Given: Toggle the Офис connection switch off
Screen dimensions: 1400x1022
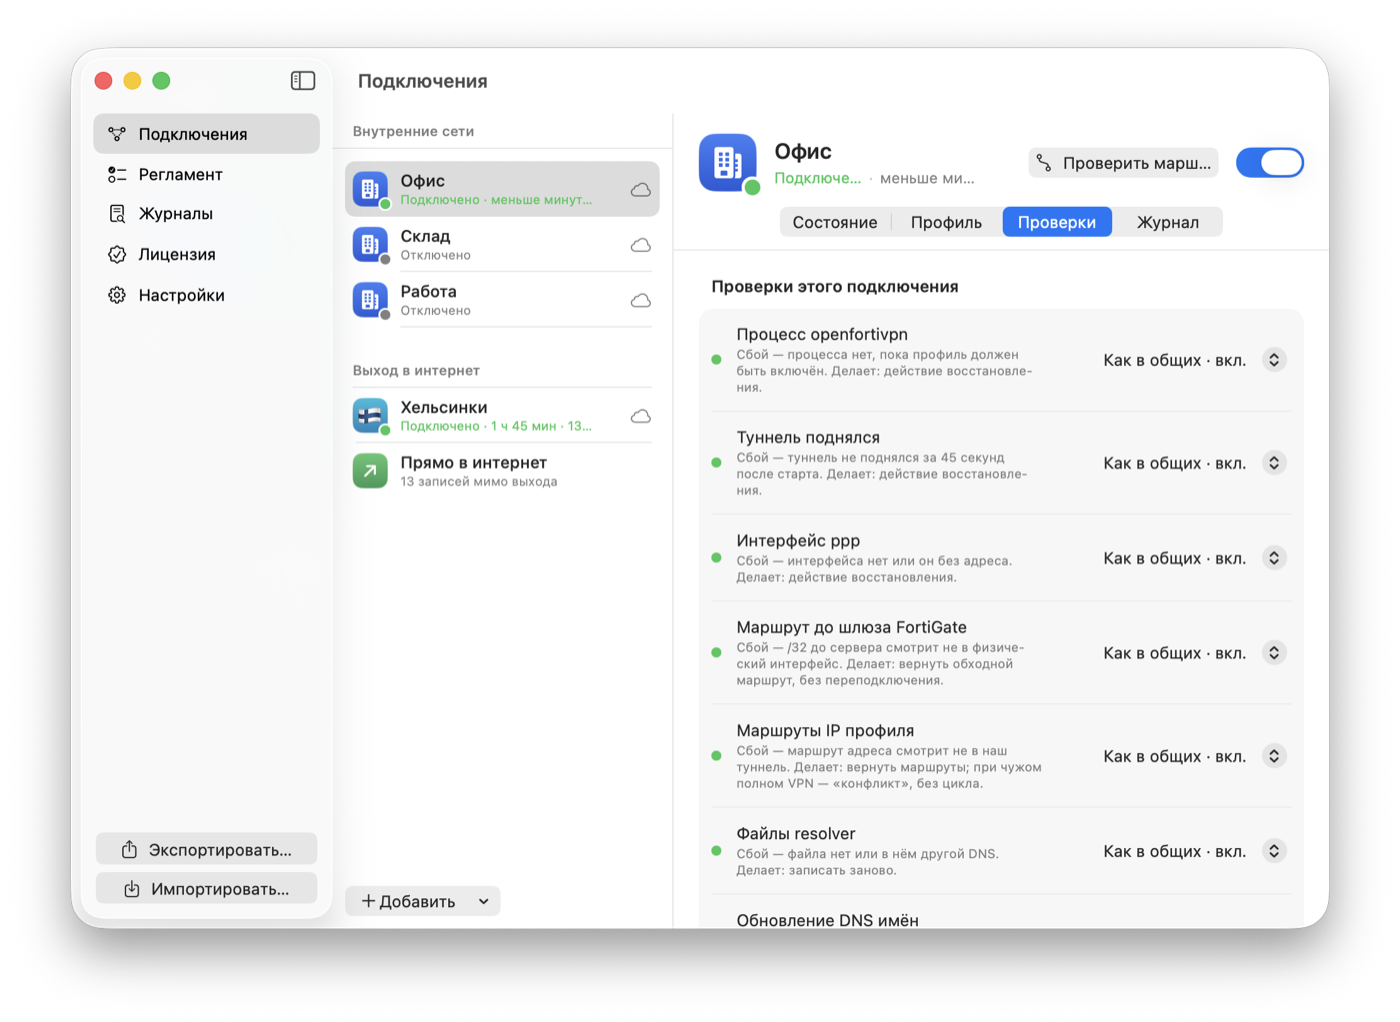Looking at the screenshot, I should pos(1270,162).
